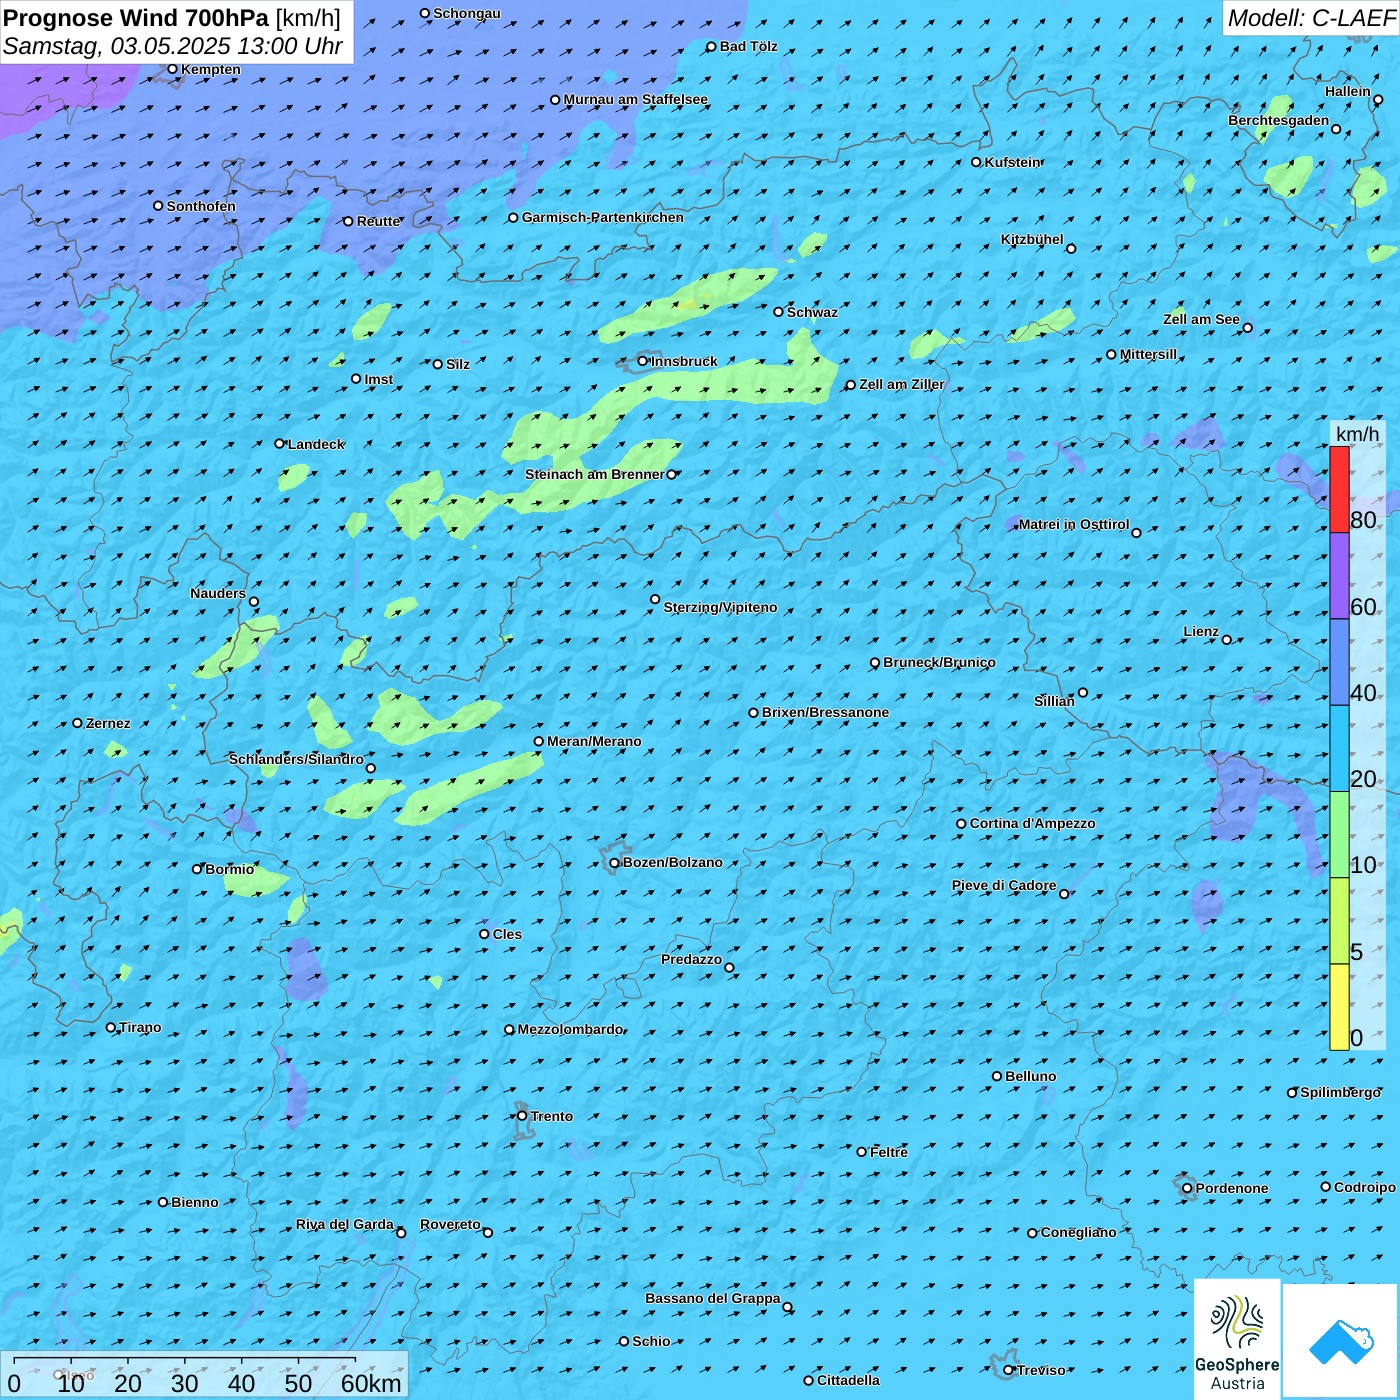Click the Trento city marker
The image size is (1400, 1400).
(x=522, y=1116)
